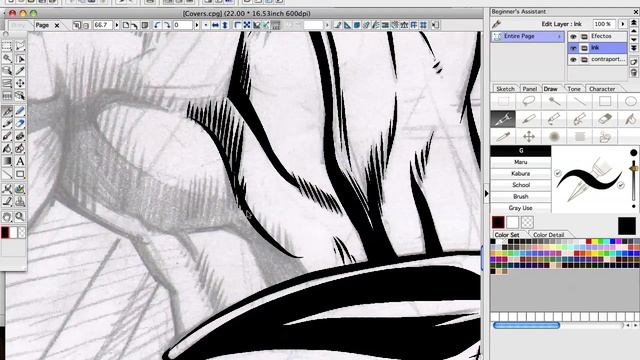Choose the blue Pencil tool
This screenshot has width=640, height=360.
tap(20, 111)
